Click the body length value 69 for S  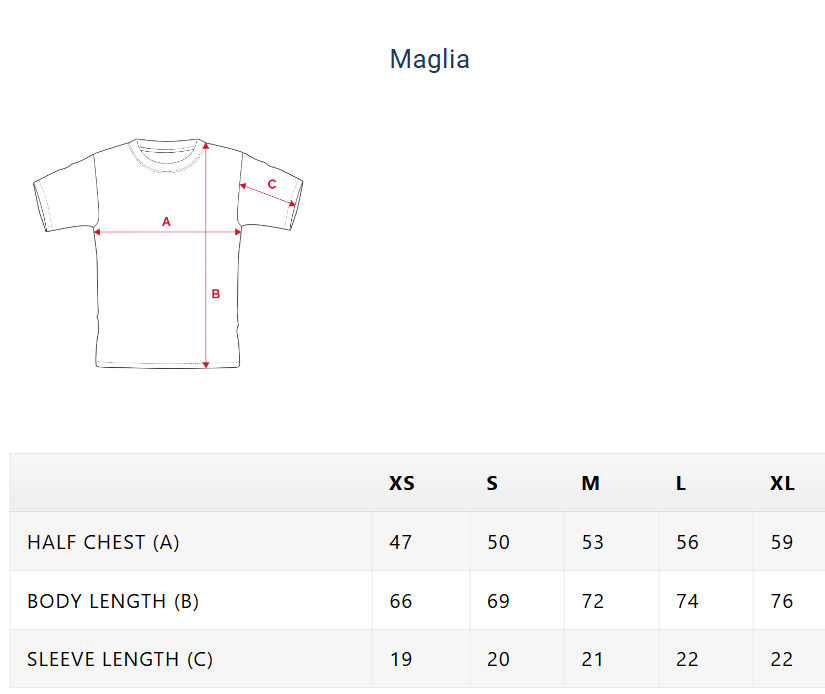pos(498,601)
